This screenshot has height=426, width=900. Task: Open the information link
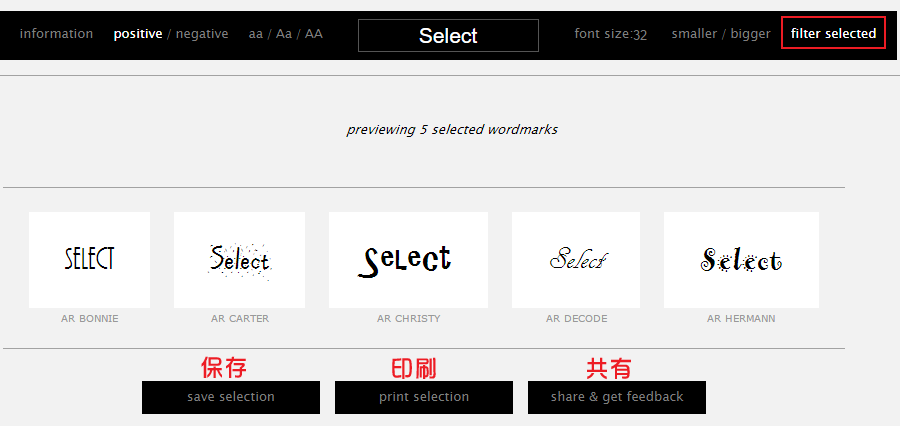tap(56, 34)
